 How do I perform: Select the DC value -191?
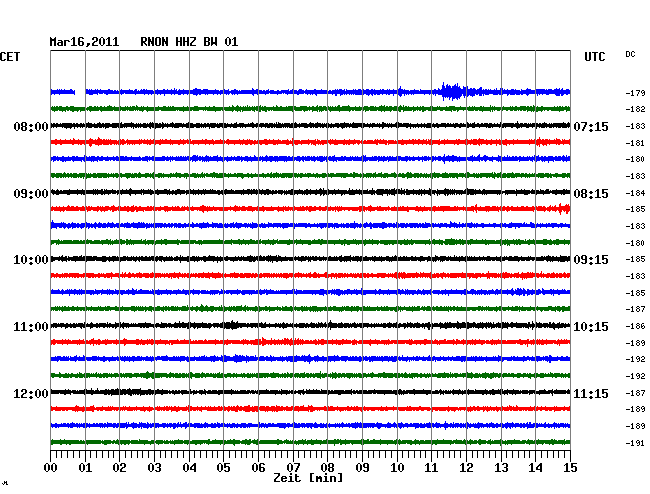635,443
